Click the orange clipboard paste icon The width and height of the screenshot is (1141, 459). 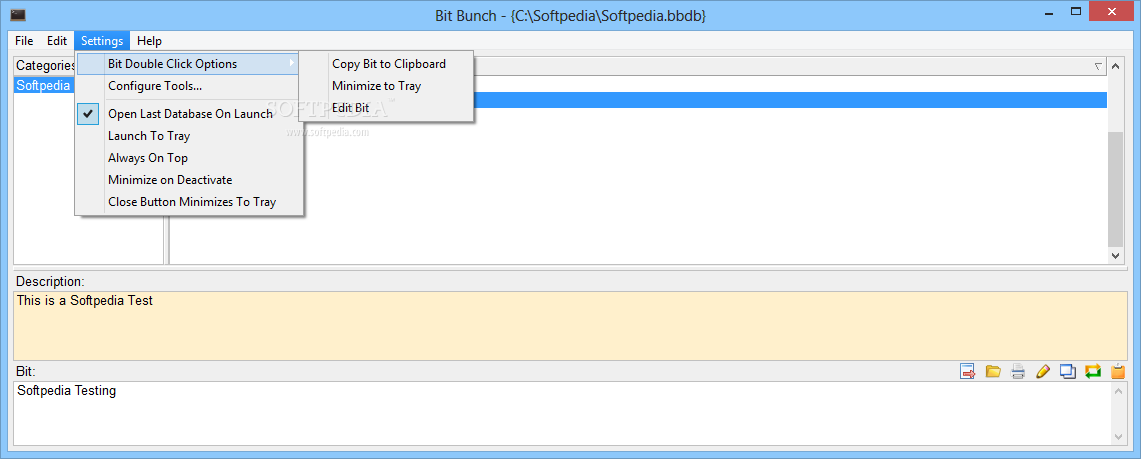(x=1118, y=371)
